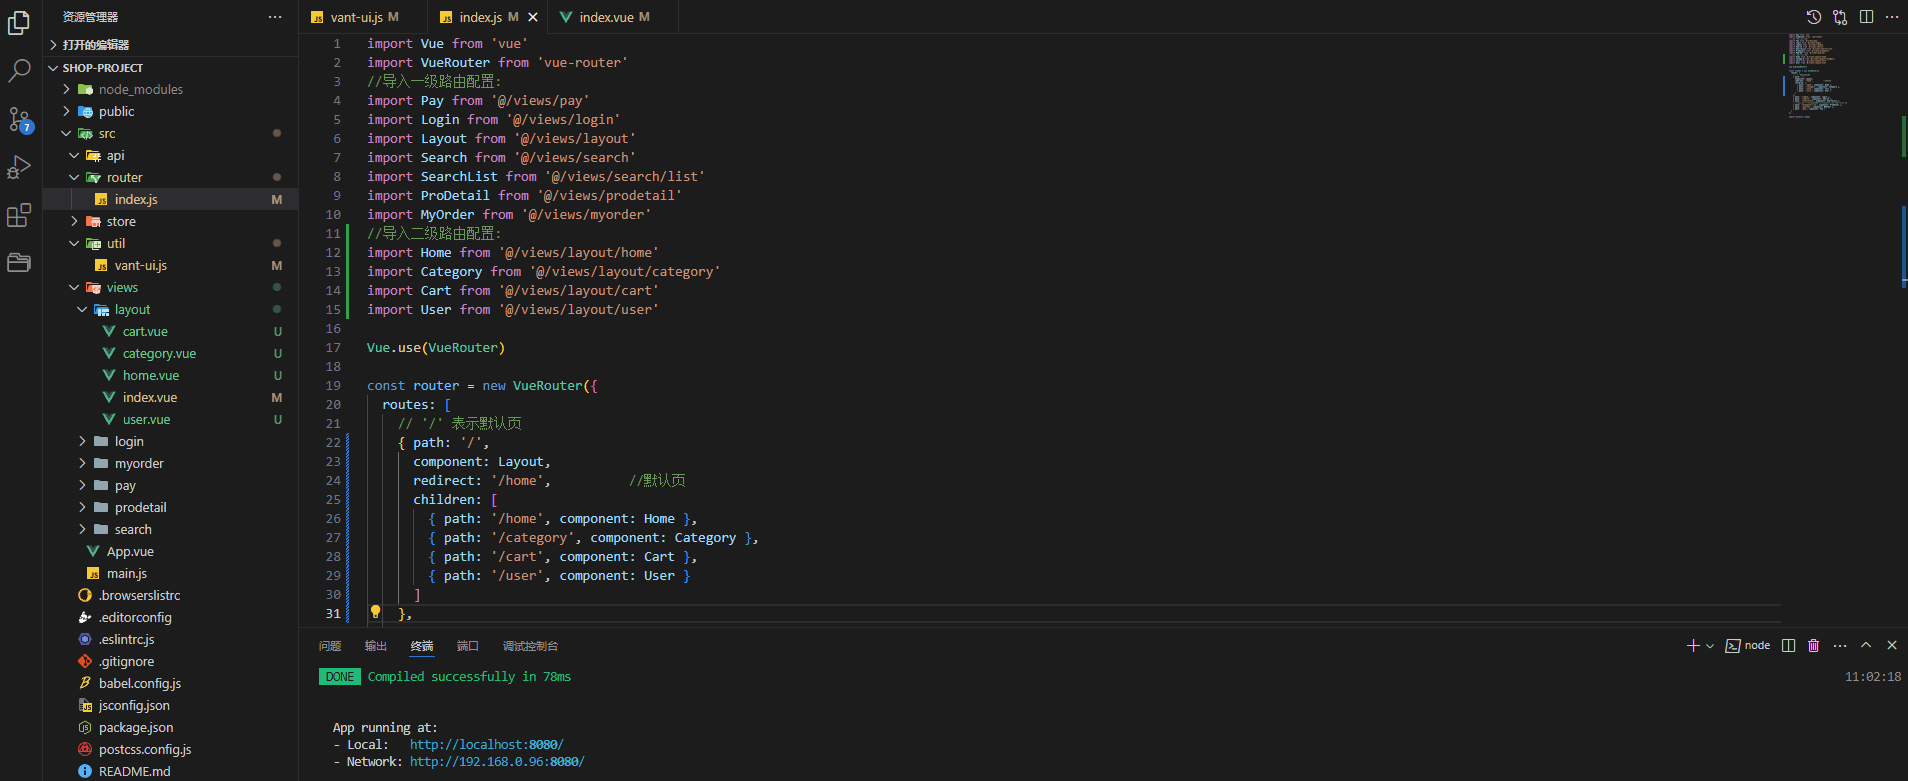This screenshot has height=781, width=1908.
Task: Open home.vue in the file tree
Action: tap(171, 376)
